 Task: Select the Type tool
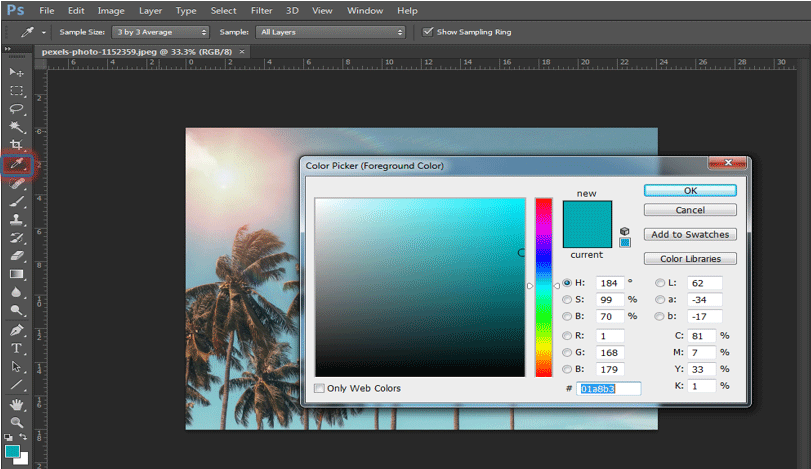coord(17,348)
